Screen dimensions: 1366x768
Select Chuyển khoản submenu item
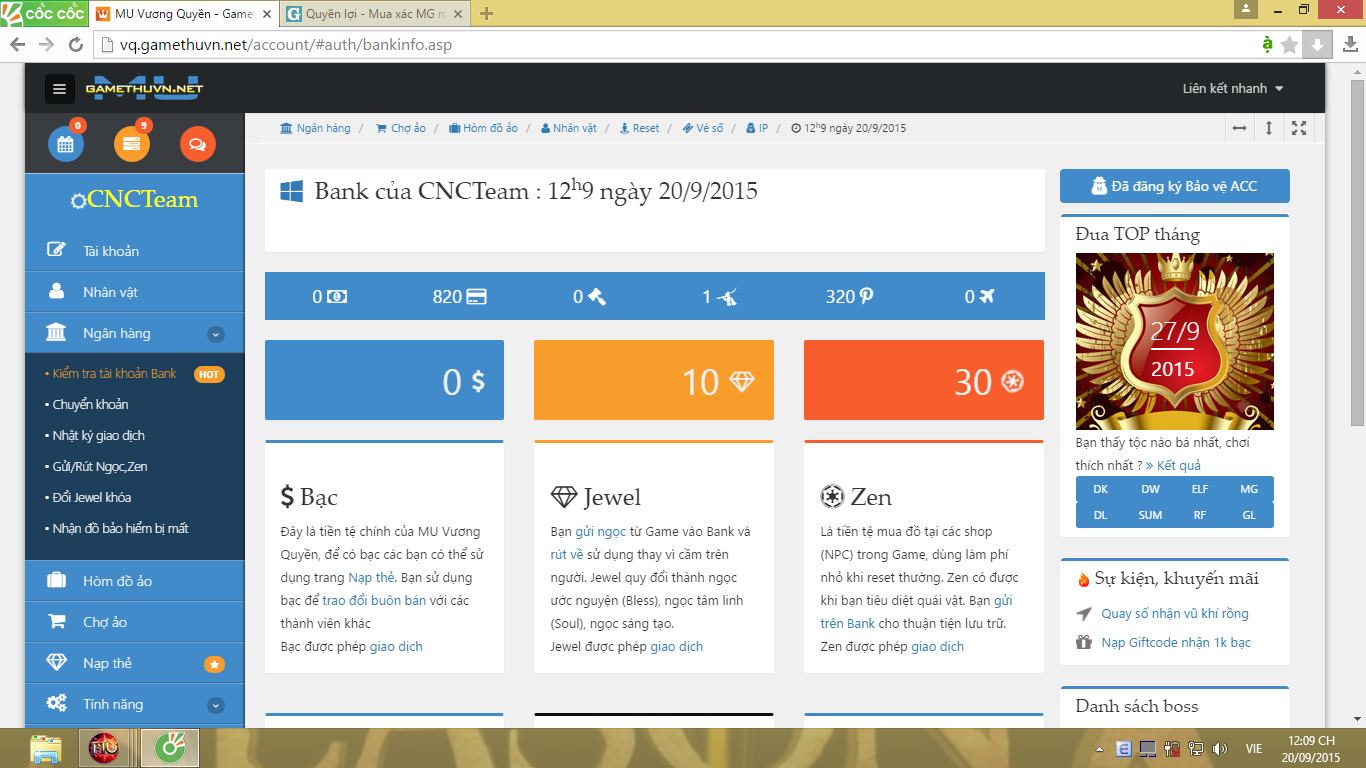(x=90, y=404)
